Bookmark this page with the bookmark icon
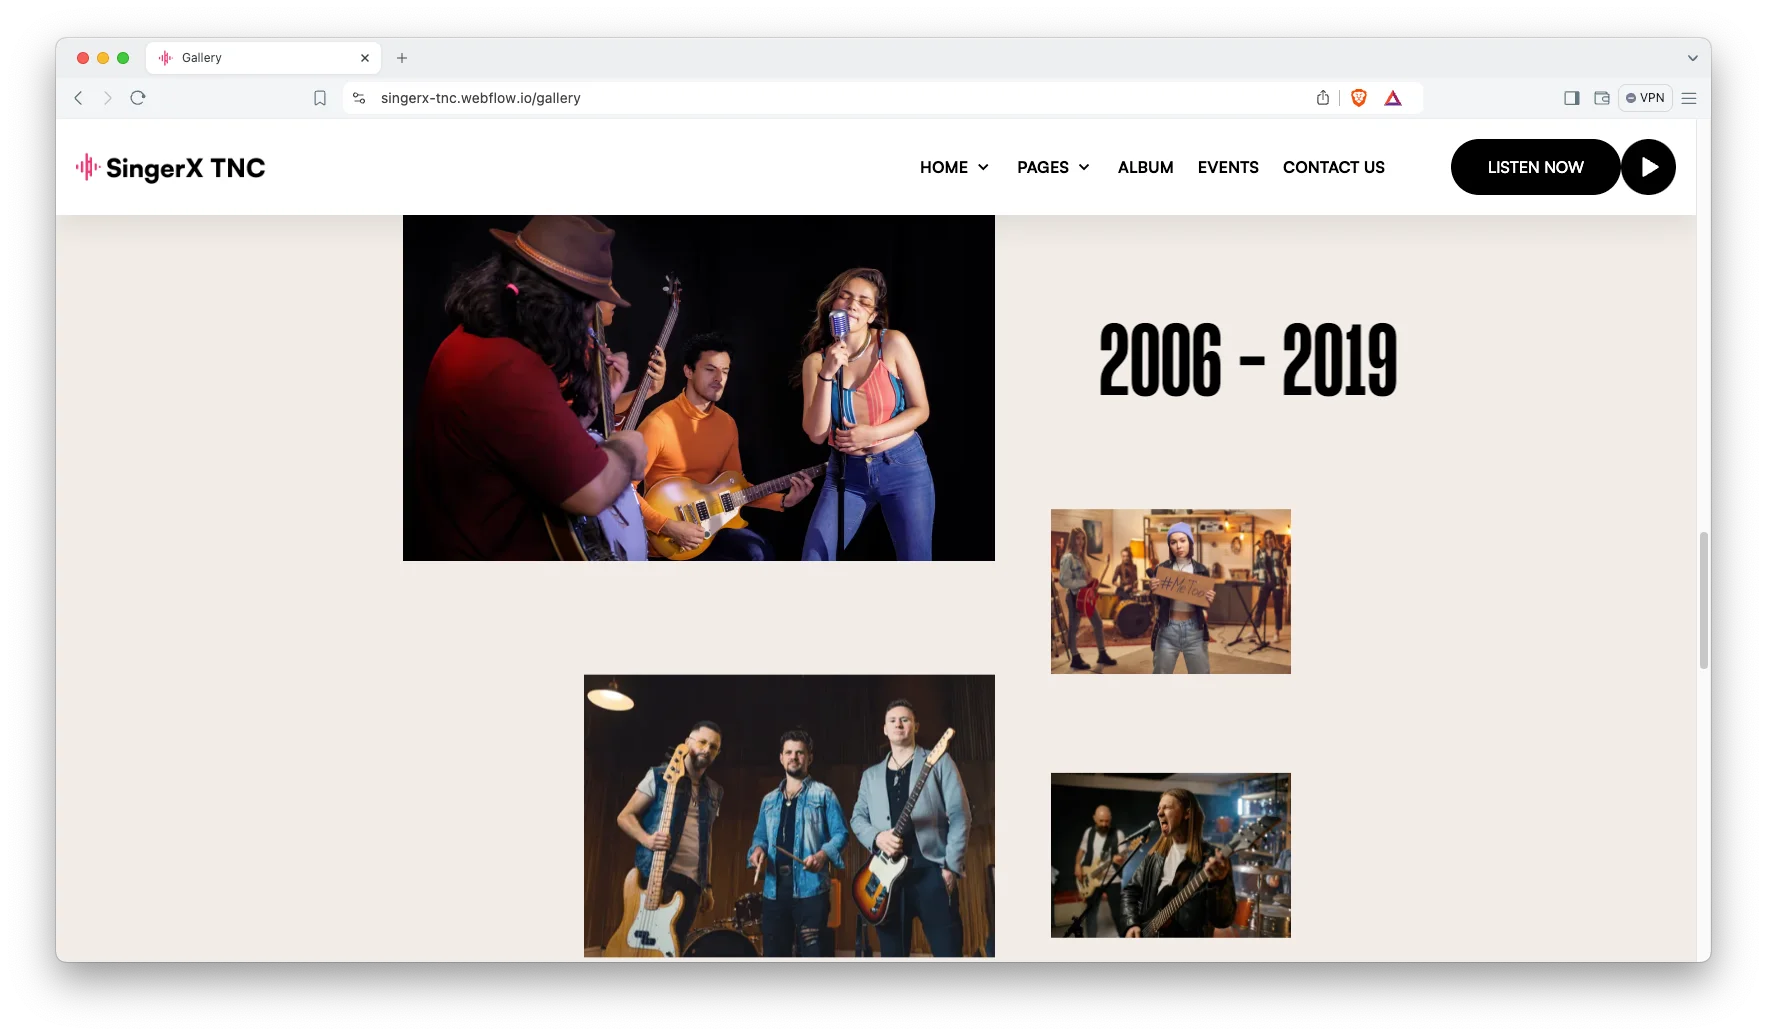The width and height of the screenshot is (1767, 1036). click(320, 98)
